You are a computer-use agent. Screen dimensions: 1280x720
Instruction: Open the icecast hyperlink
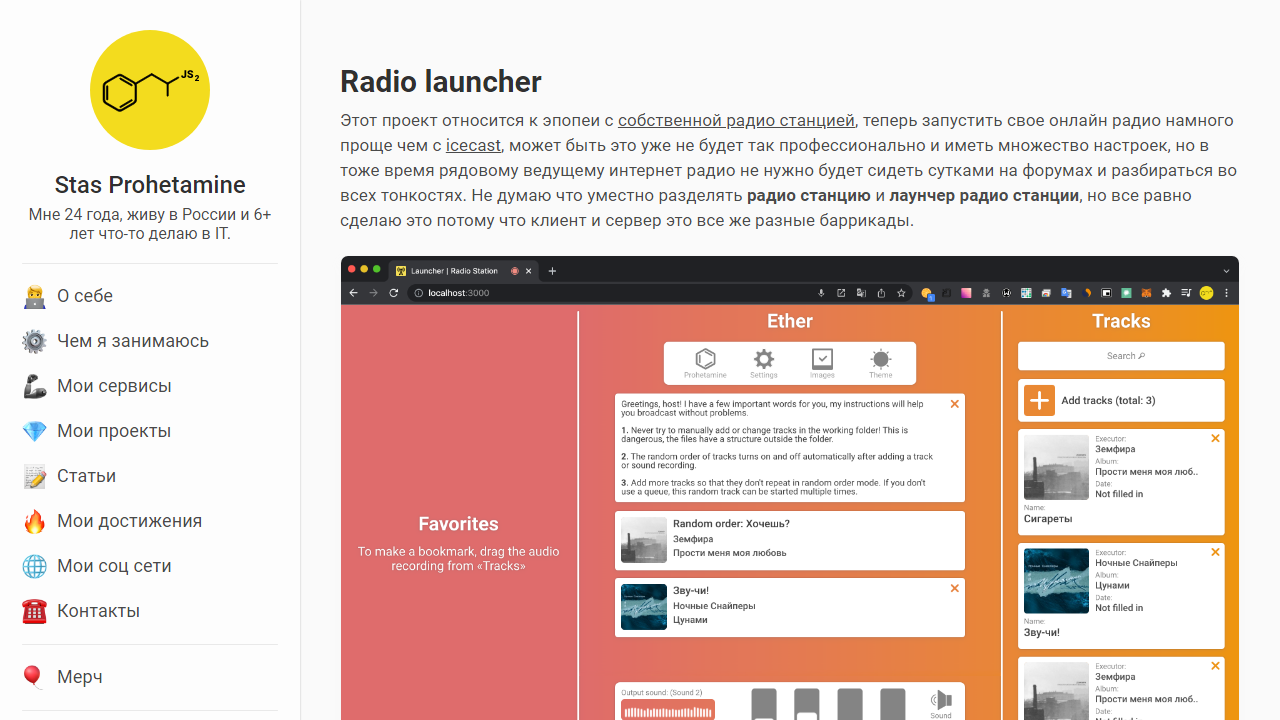tap(473, 145)
